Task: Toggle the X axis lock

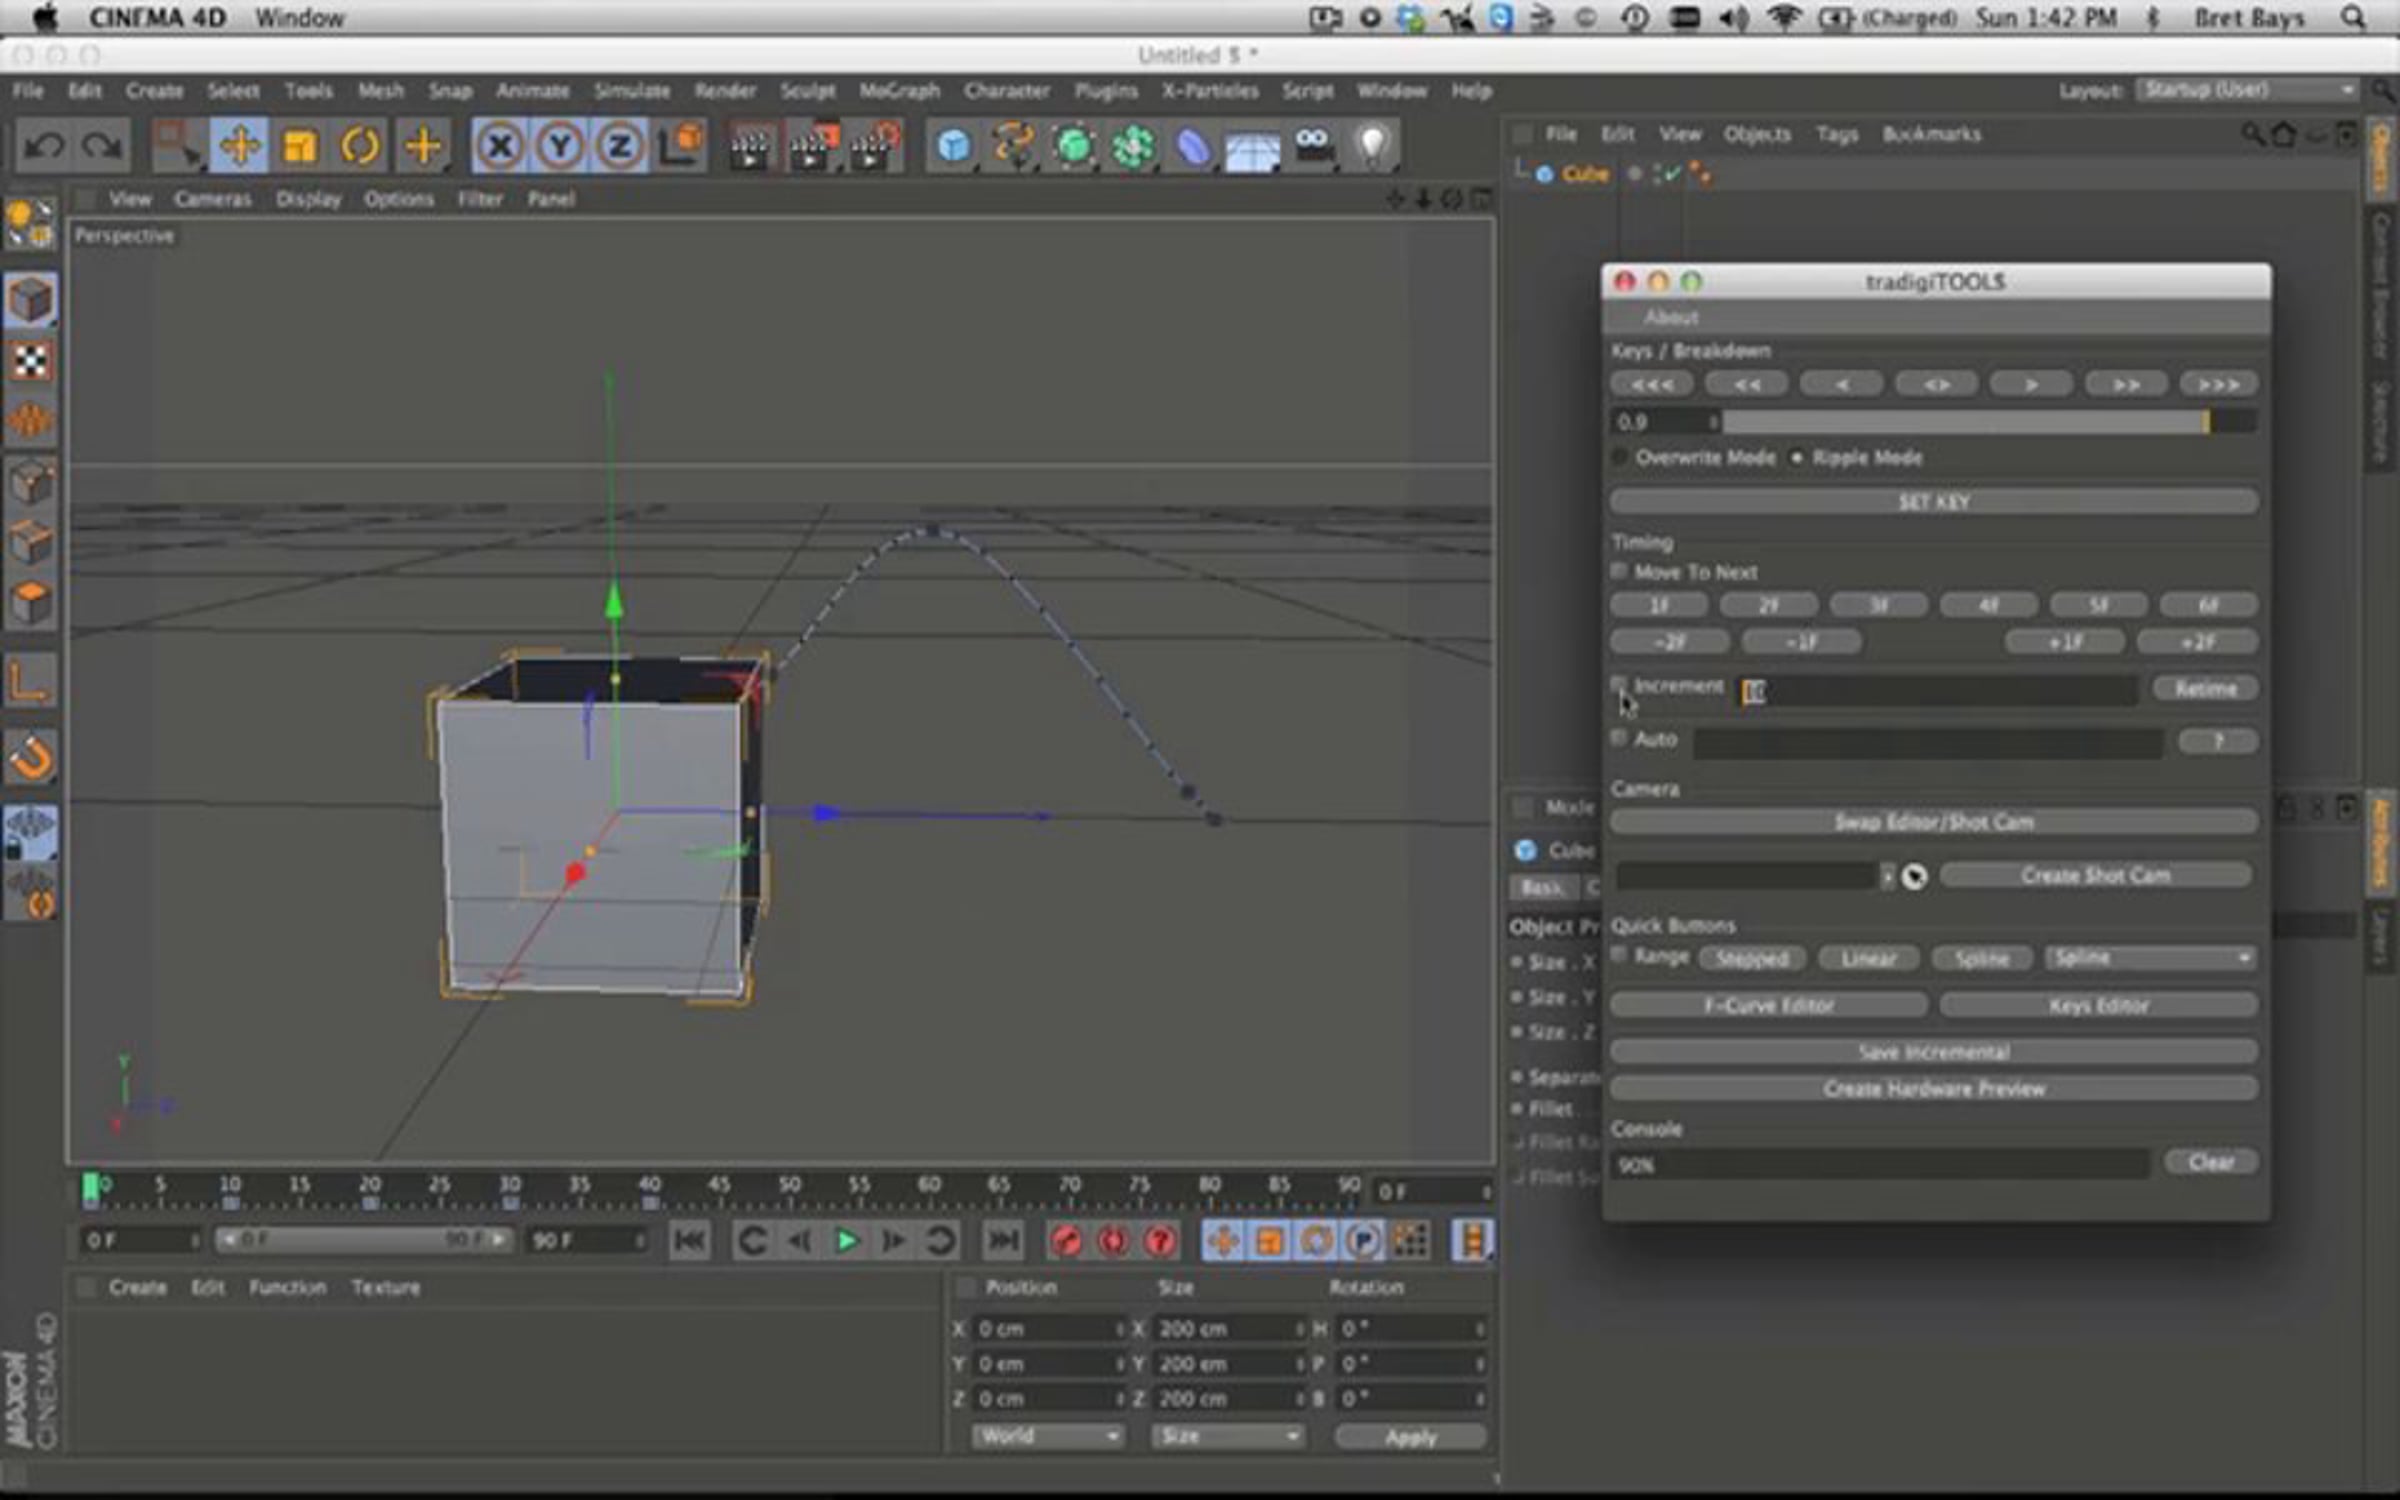Action: (499, 146)
